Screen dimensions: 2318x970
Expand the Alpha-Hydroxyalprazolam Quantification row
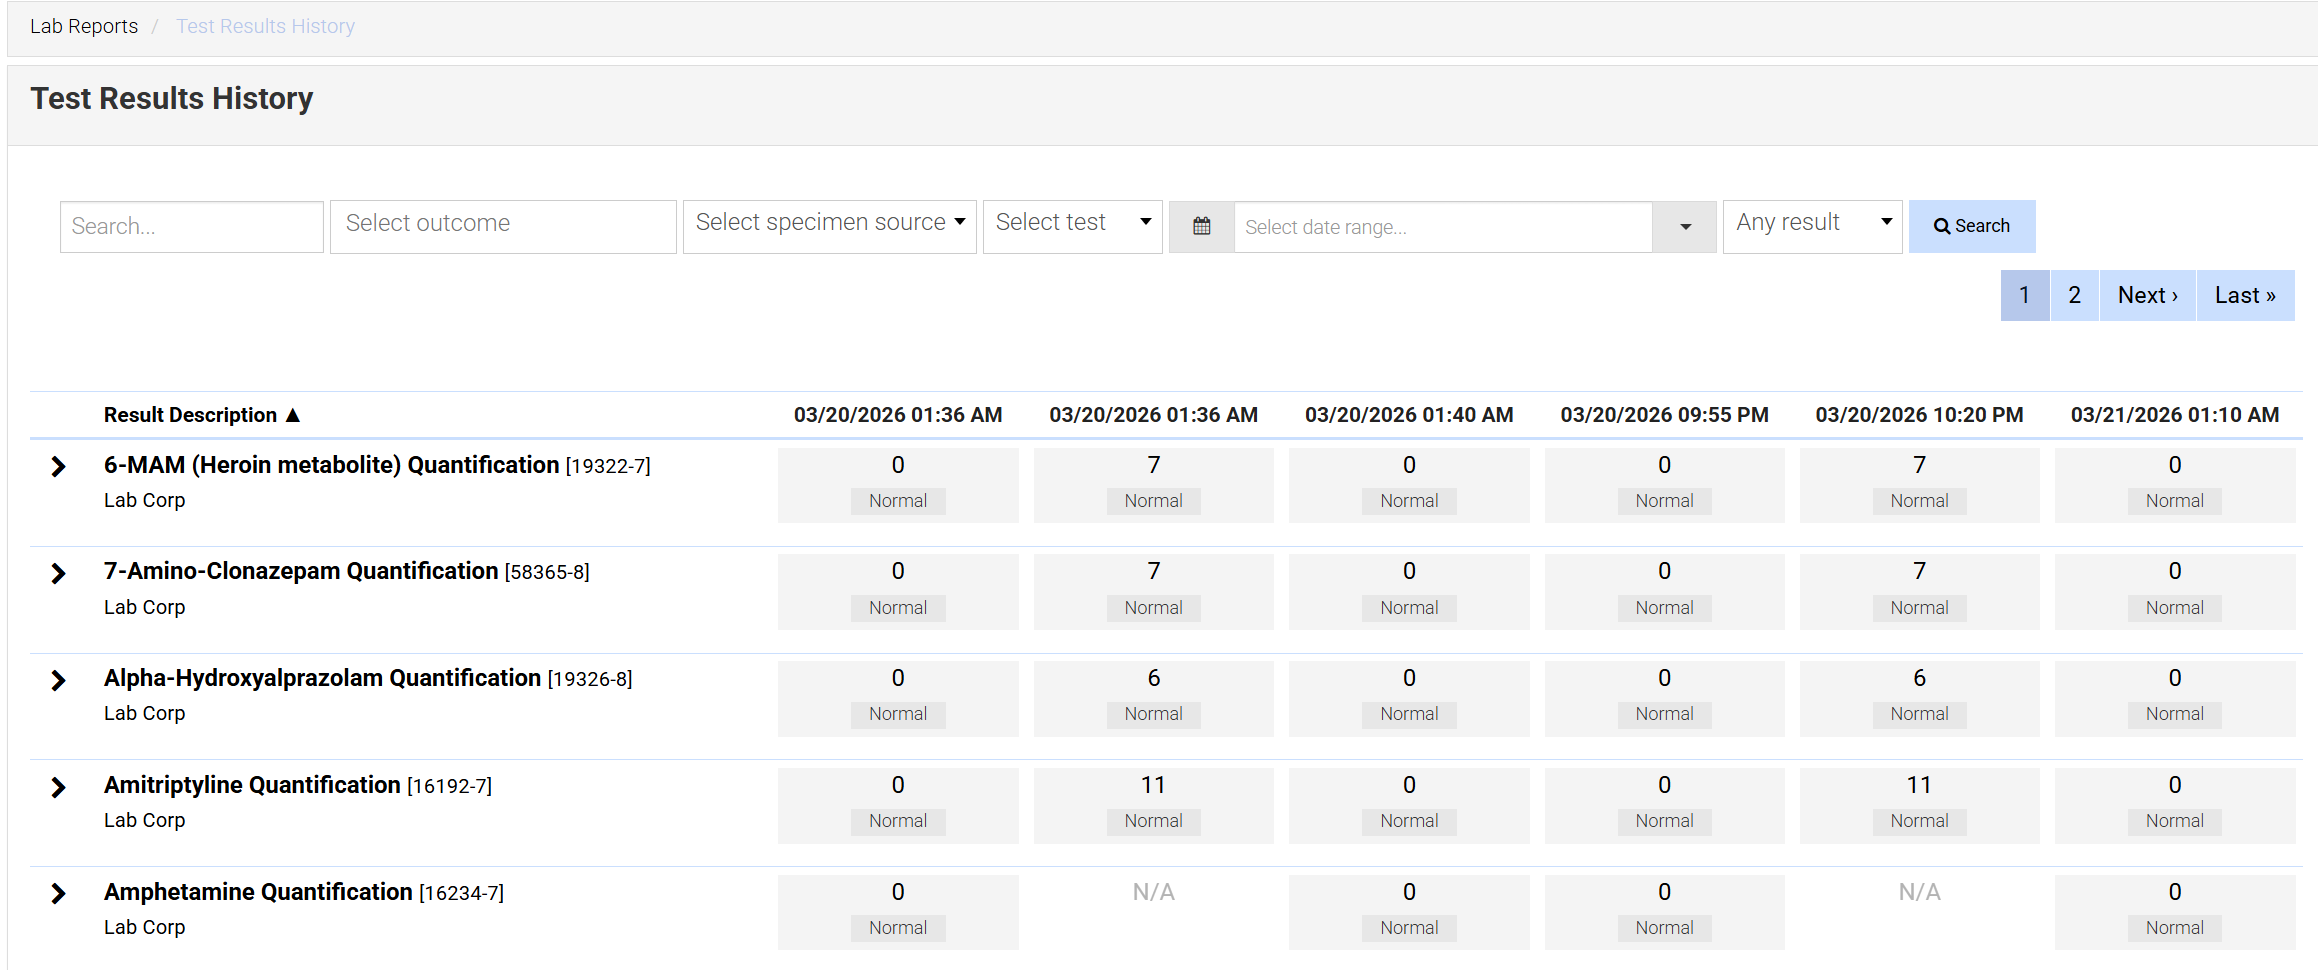58,680
